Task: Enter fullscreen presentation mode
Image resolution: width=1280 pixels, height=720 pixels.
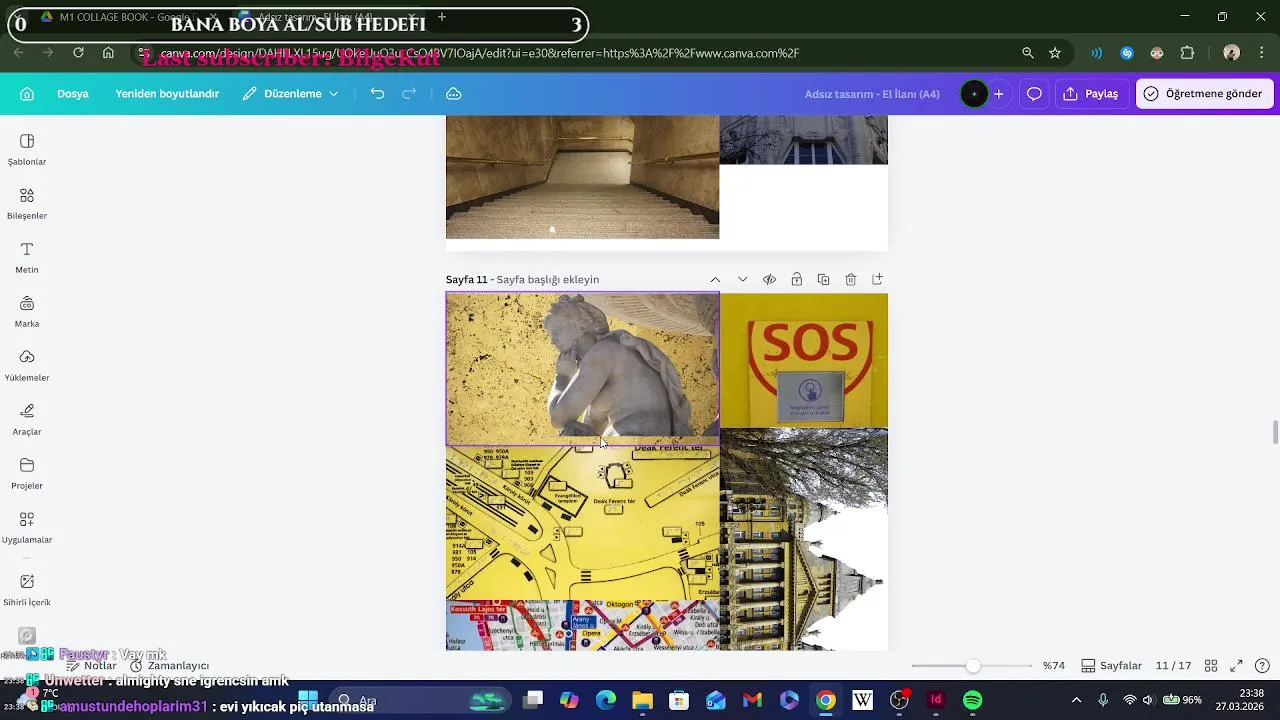Action: click(x=1236, y=666)
